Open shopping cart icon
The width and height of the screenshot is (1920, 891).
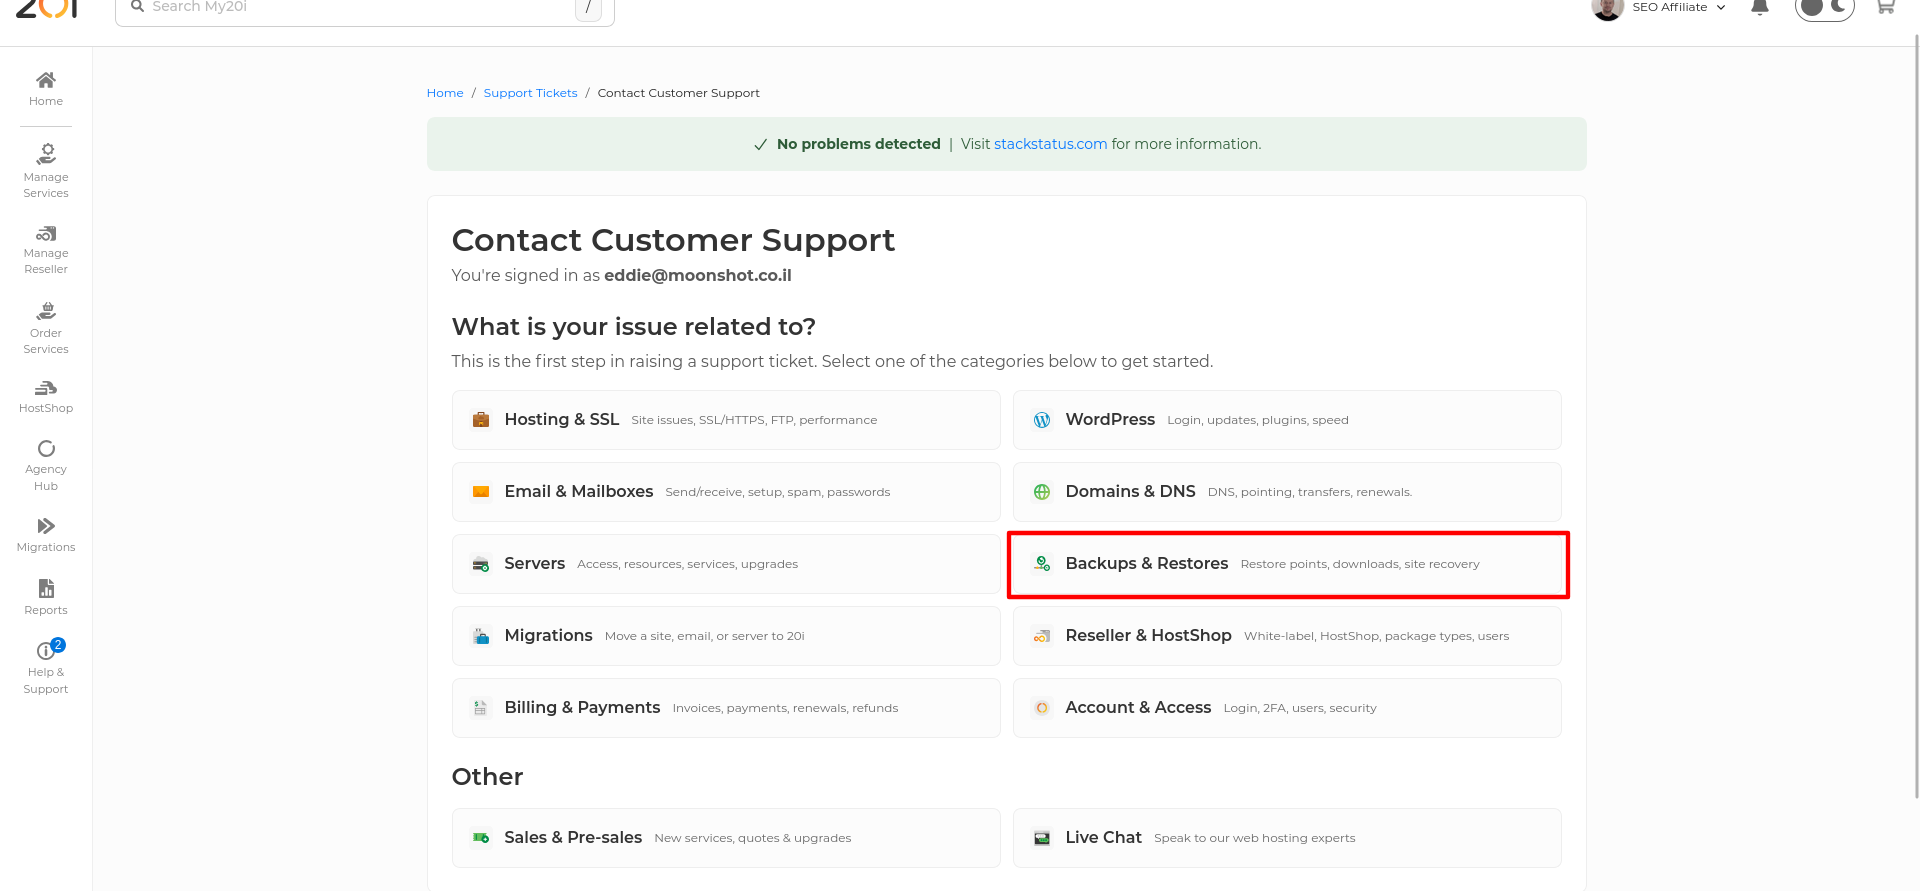(x=1886, y=7)
